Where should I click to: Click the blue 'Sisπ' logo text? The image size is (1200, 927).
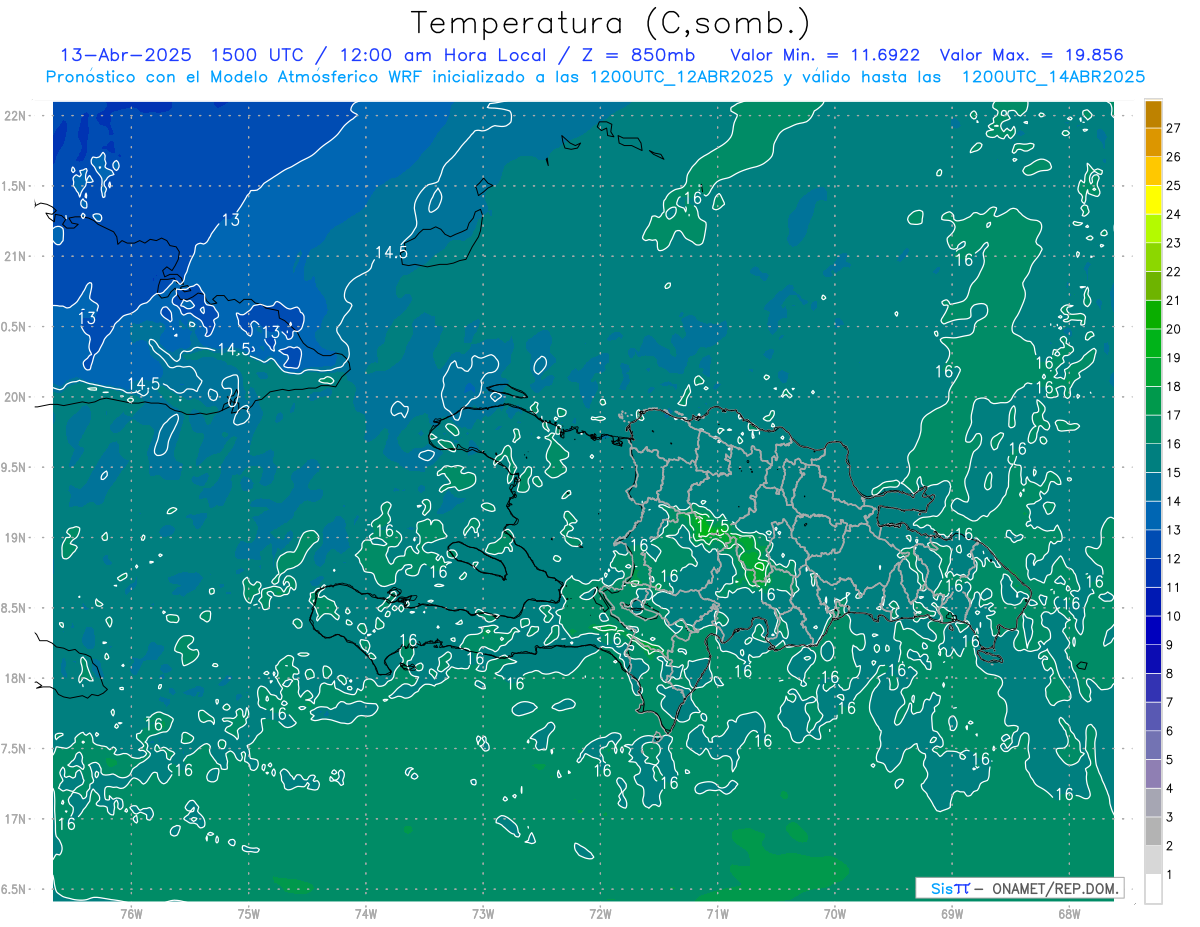point(949,888)
